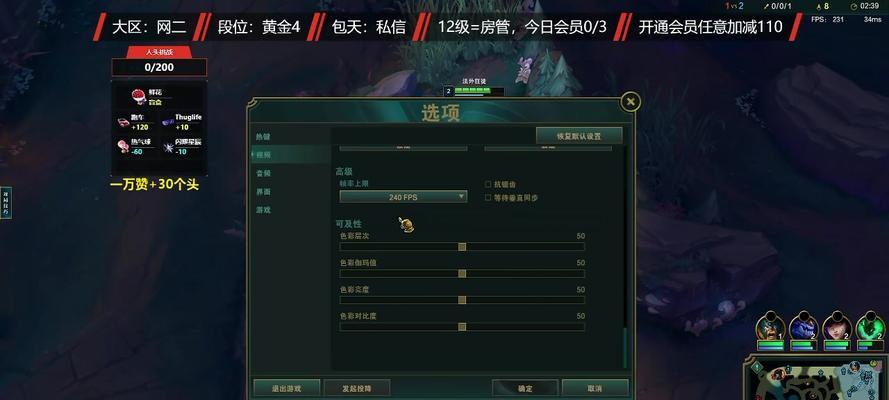889x400 pixels.
Task: Click the 热气球 balloon gift icon
Action: [x=123, y=146]
